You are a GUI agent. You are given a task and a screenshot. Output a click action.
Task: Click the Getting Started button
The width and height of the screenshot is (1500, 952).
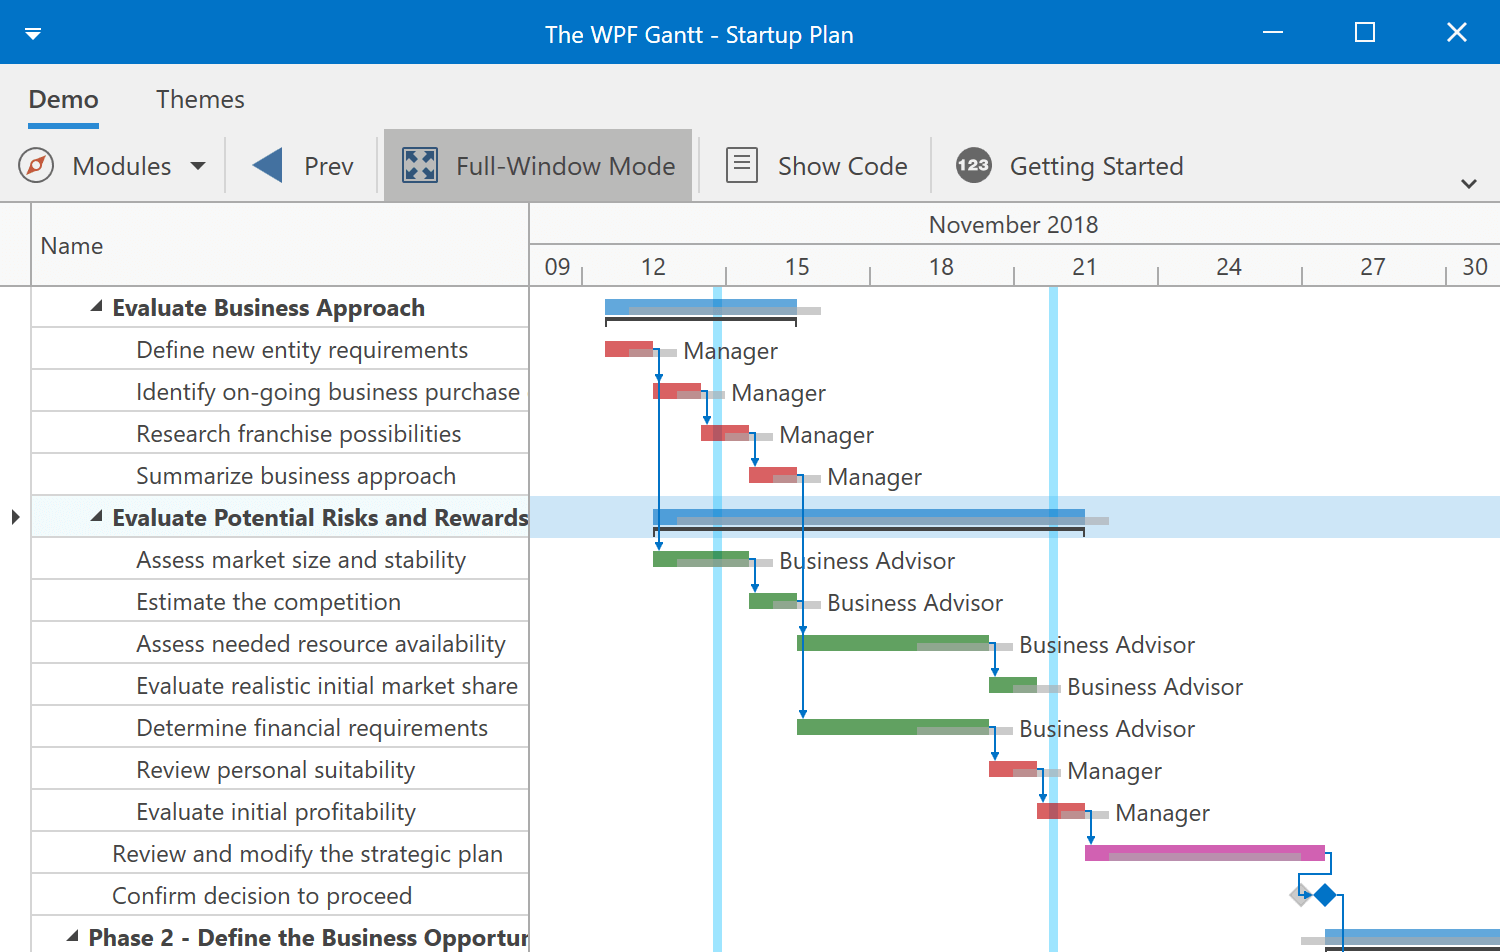click(1096, 165)
